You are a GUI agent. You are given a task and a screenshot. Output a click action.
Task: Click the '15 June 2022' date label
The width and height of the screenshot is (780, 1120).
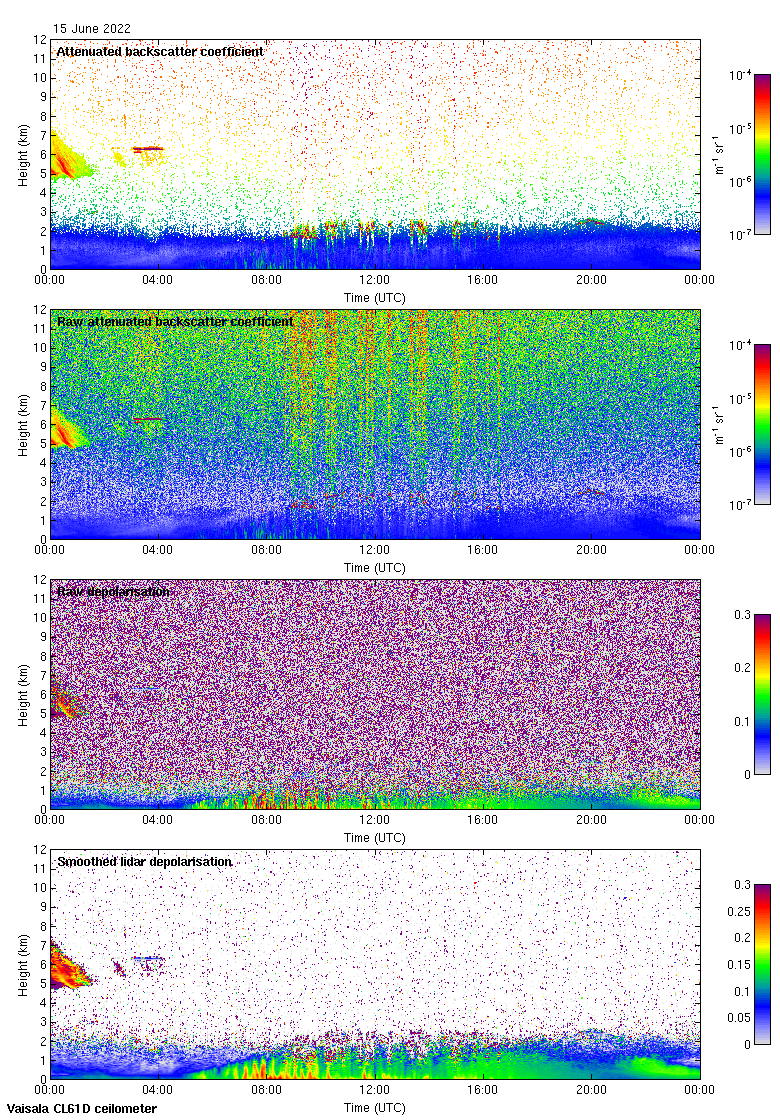click(x=92, y=29)
